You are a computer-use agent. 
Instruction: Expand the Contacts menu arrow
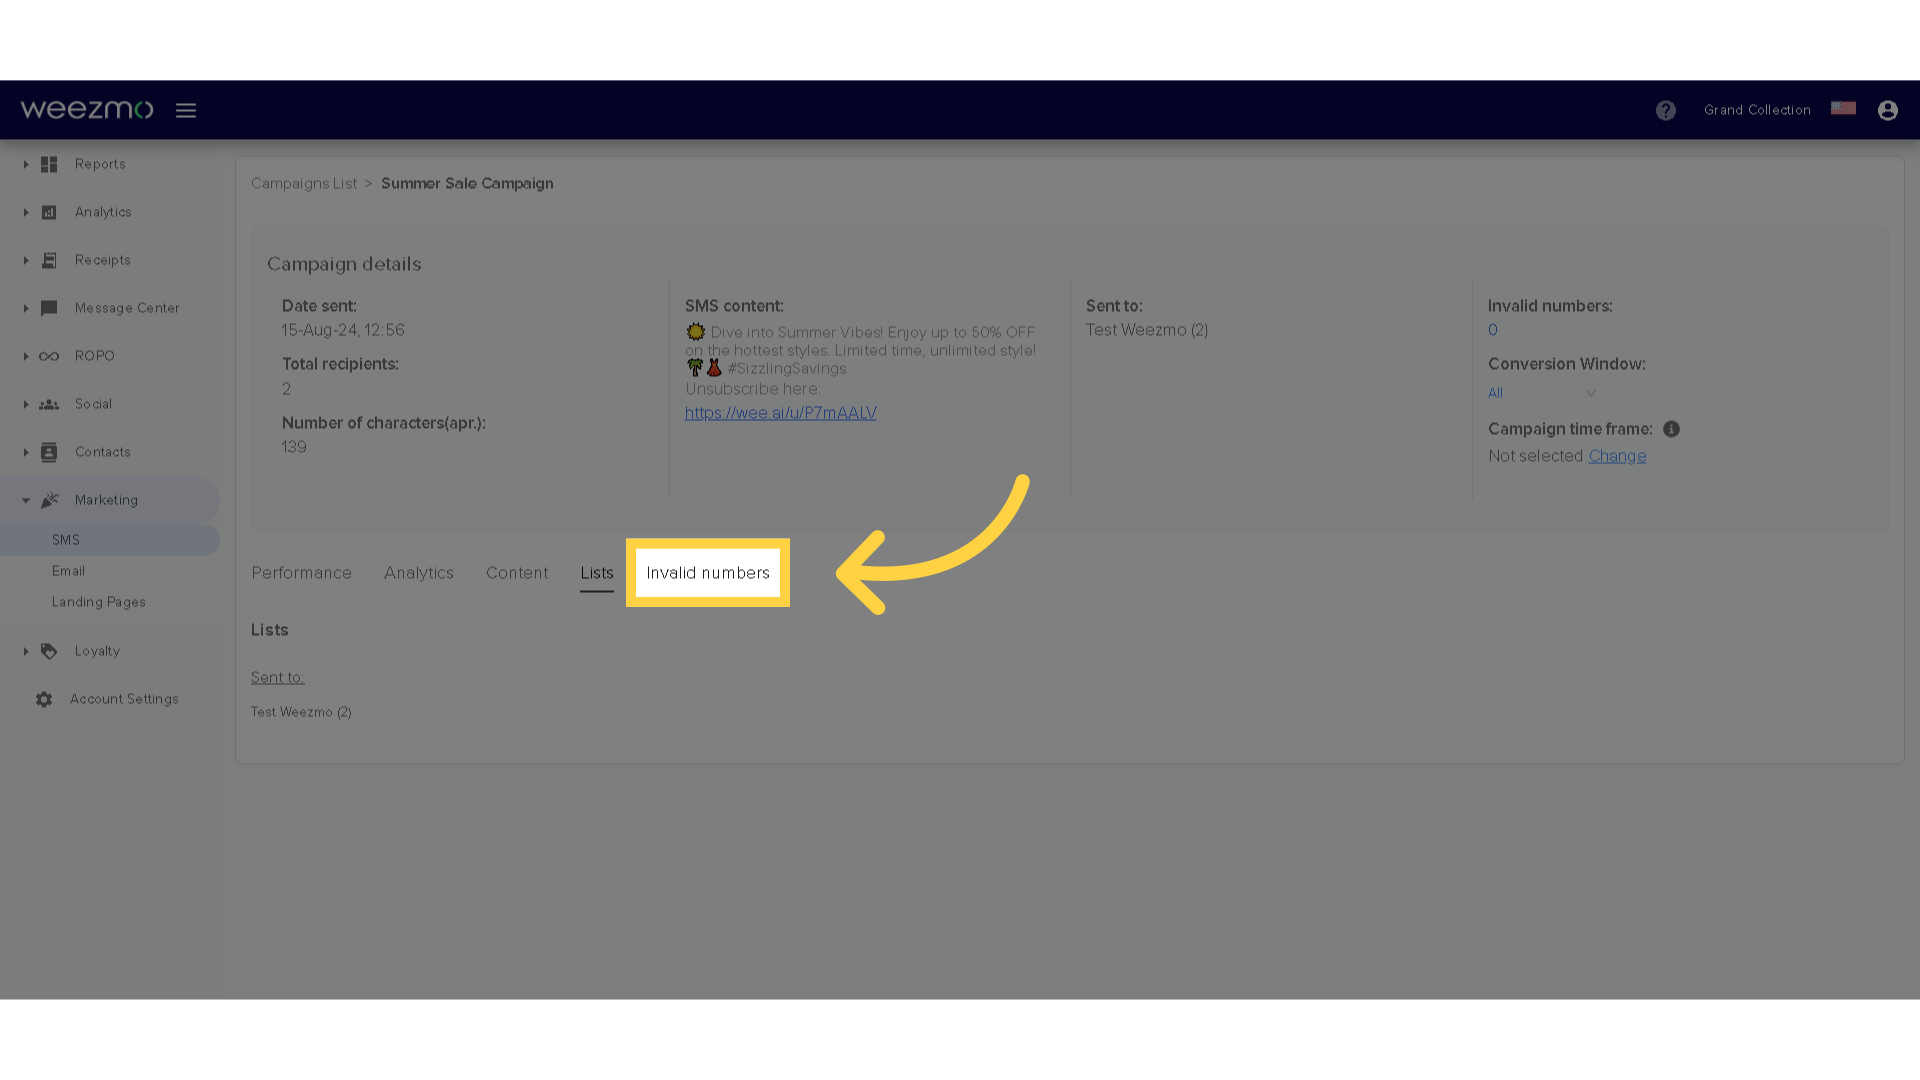click(26, 452)
